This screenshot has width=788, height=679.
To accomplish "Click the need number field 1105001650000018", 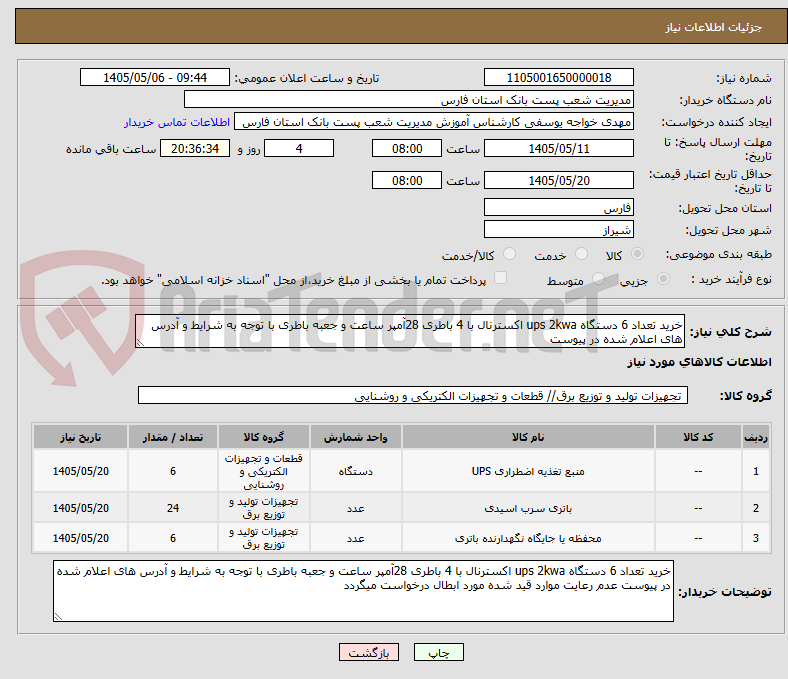I will click(x=558, y=77).
